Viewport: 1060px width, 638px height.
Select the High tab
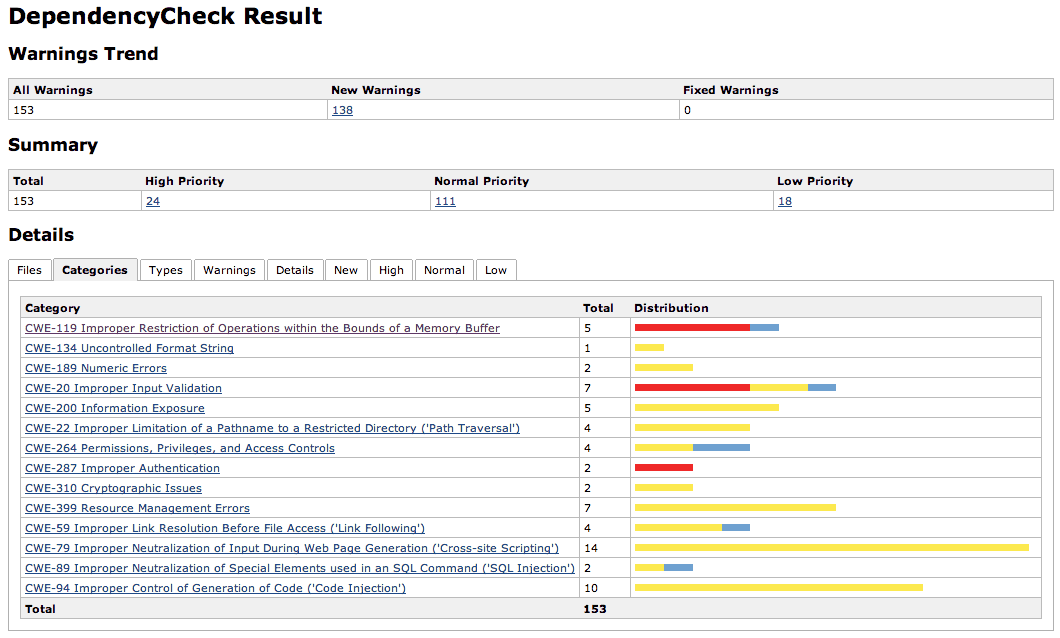click(x=391, y=270)
